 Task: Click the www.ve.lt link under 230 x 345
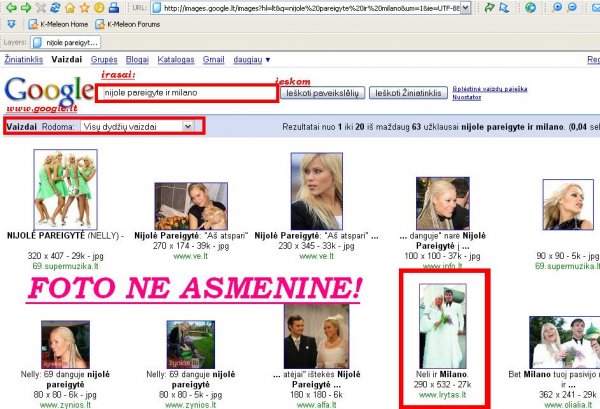316,256
